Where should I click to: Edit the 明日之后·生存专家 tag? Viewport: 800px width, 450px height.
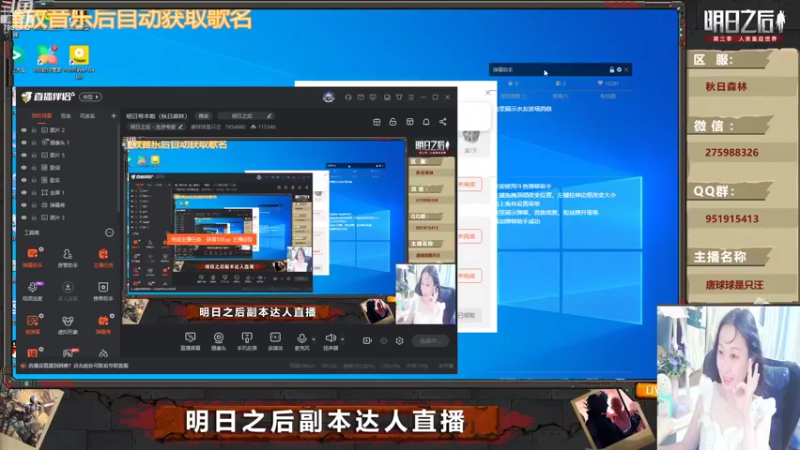tap(156, 127)
